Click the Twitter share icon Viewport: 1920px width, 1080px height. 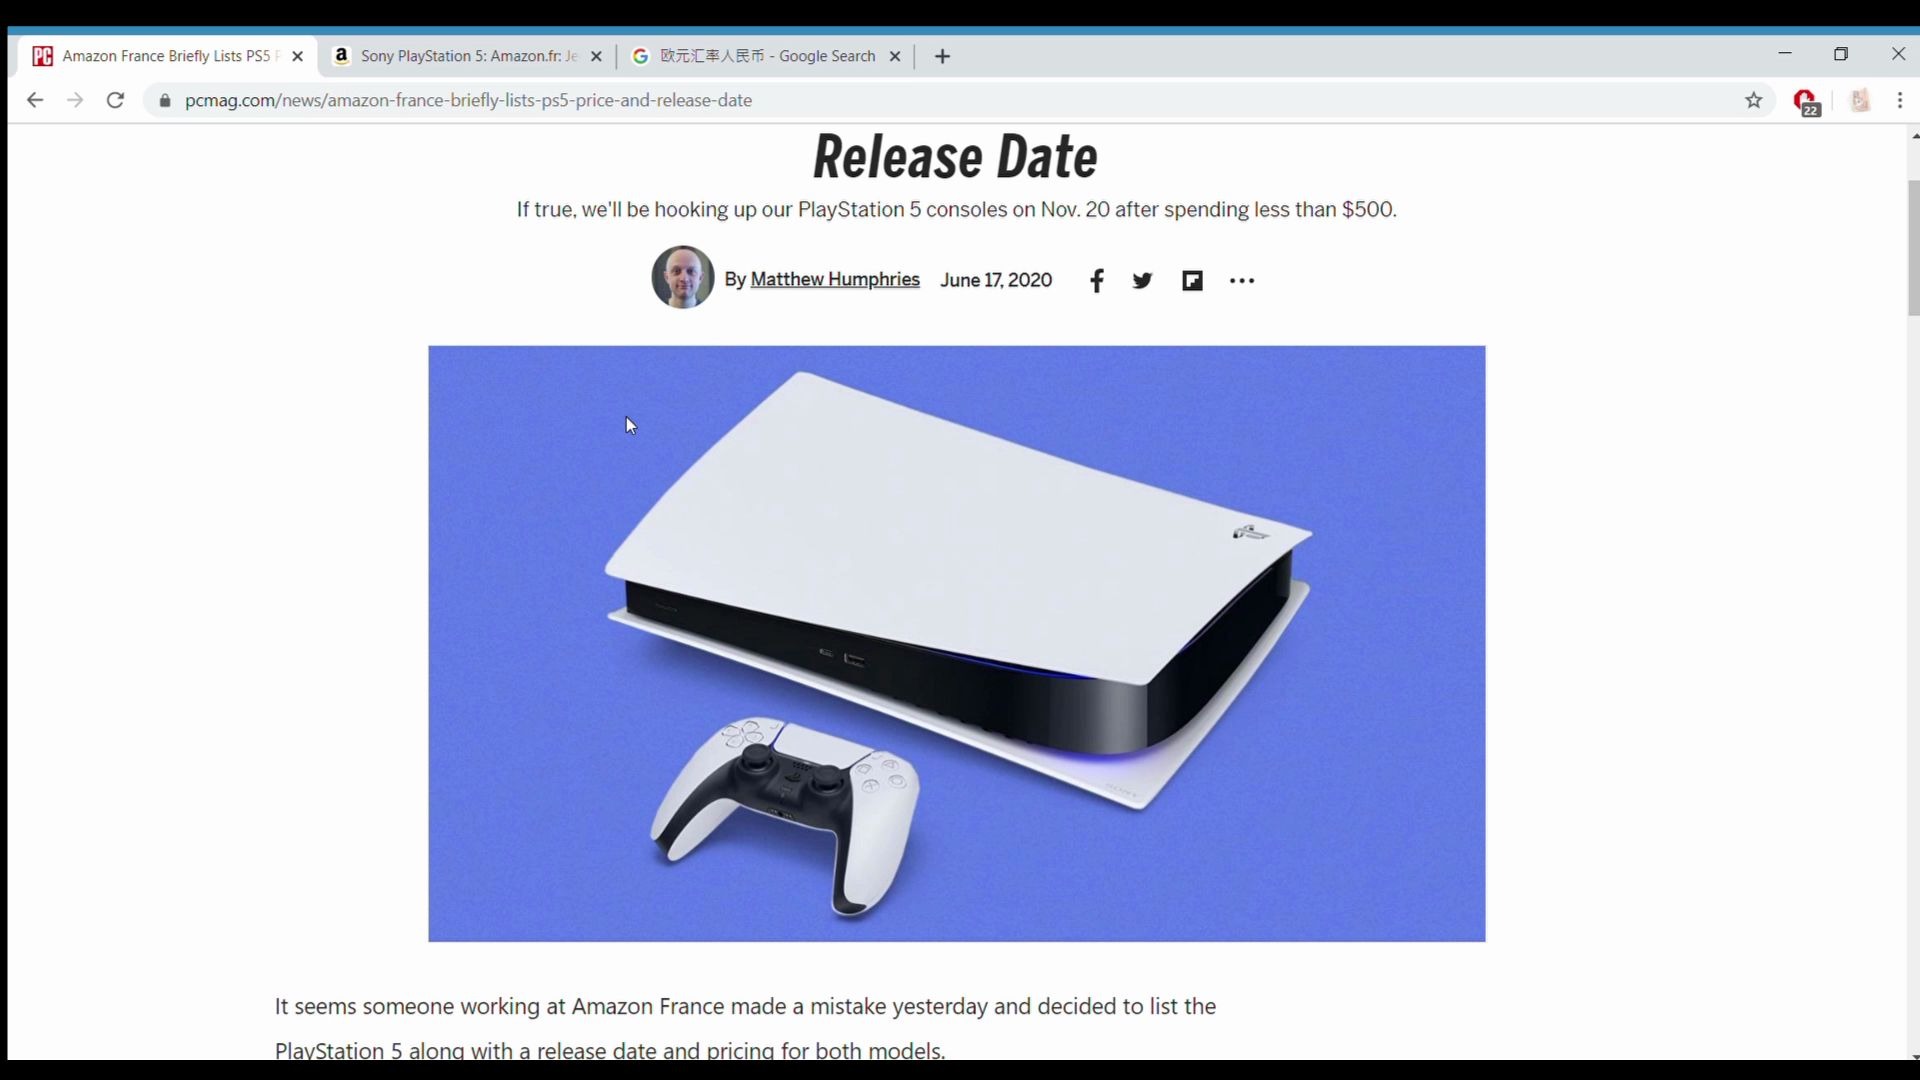click(x=1142, y=280)
